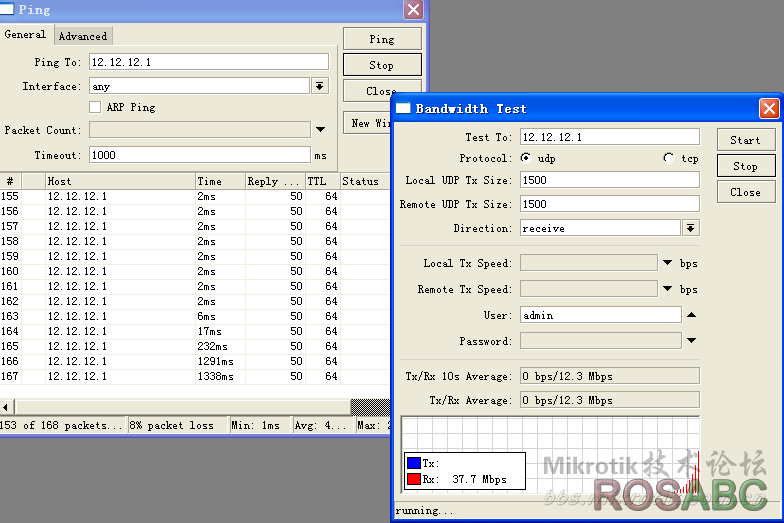The image size is (784, 523).
Task: Edit the Local UDP Tx Size field
Action: (610, 180)
